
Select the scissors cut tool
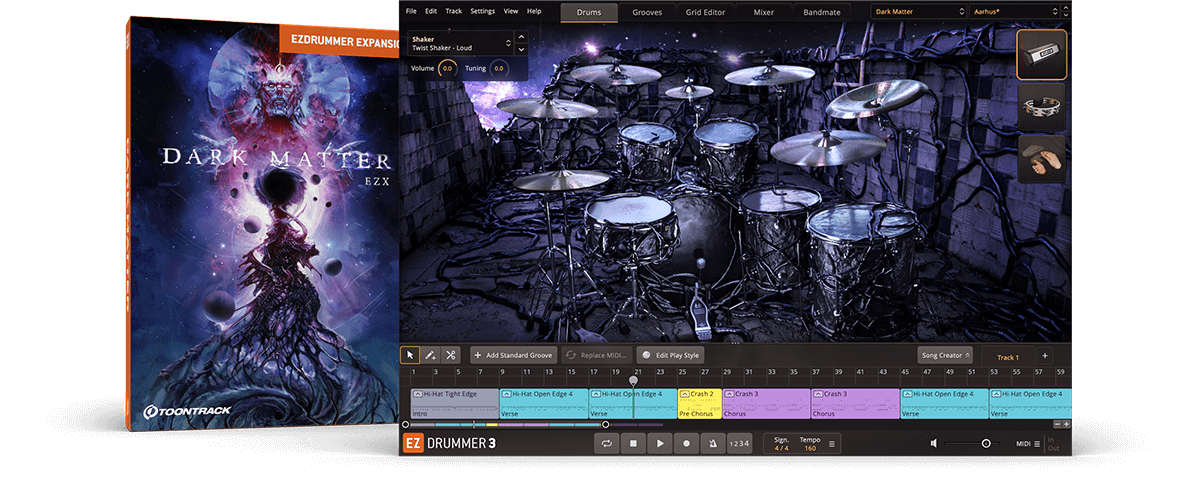[451, 355]
